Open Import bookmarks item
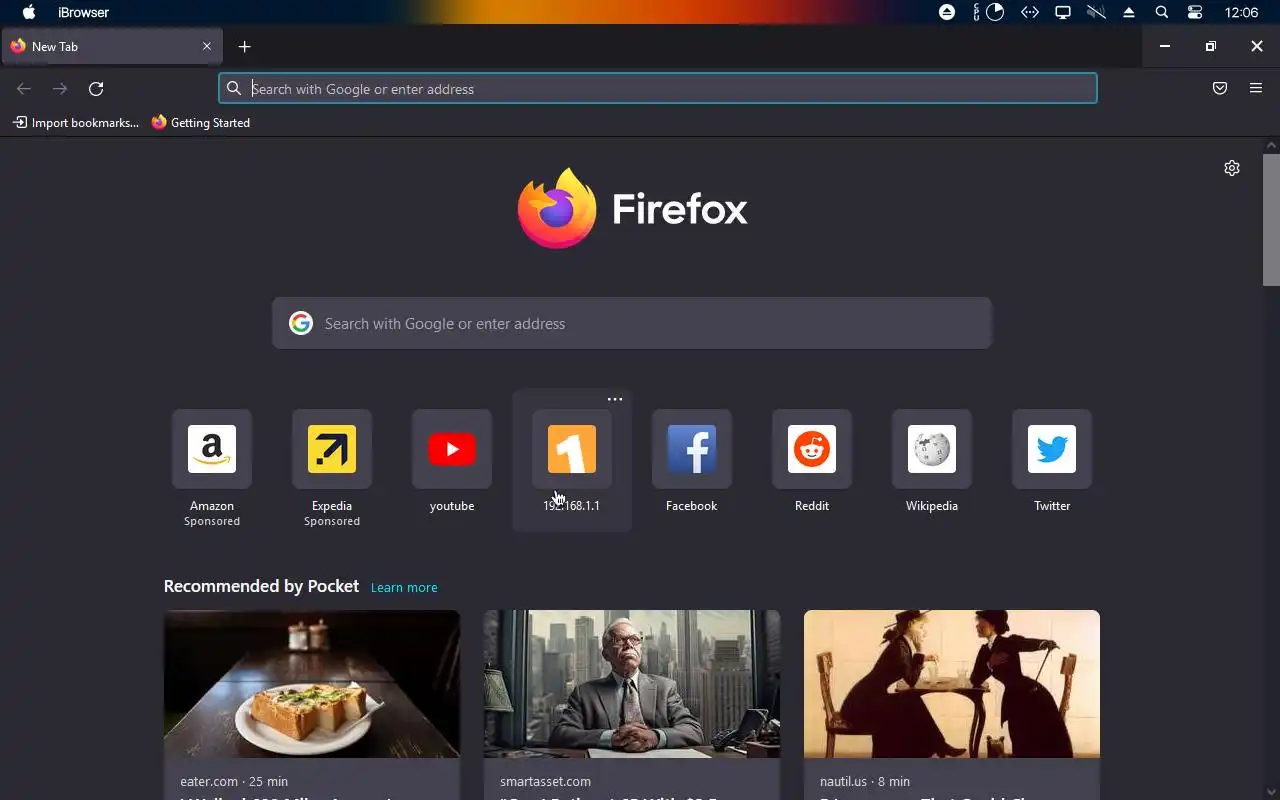1280x800 pixels. coord(76,122)
